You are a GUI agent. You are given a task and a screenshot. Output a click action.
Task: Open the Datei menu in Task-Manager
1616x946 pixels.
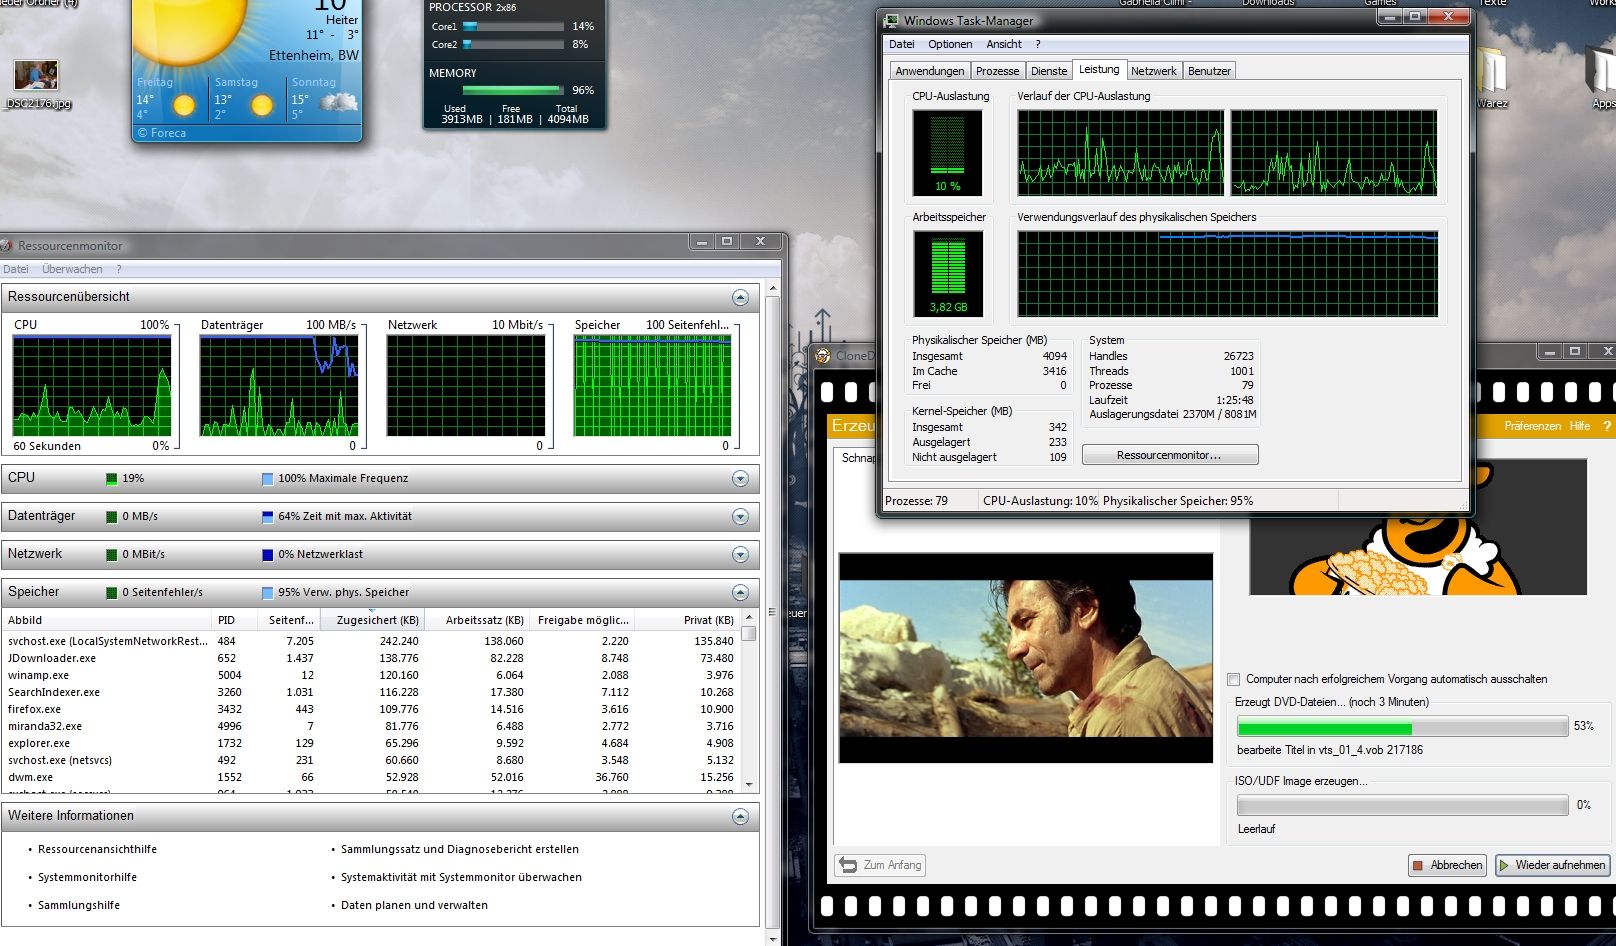point(902,44)
